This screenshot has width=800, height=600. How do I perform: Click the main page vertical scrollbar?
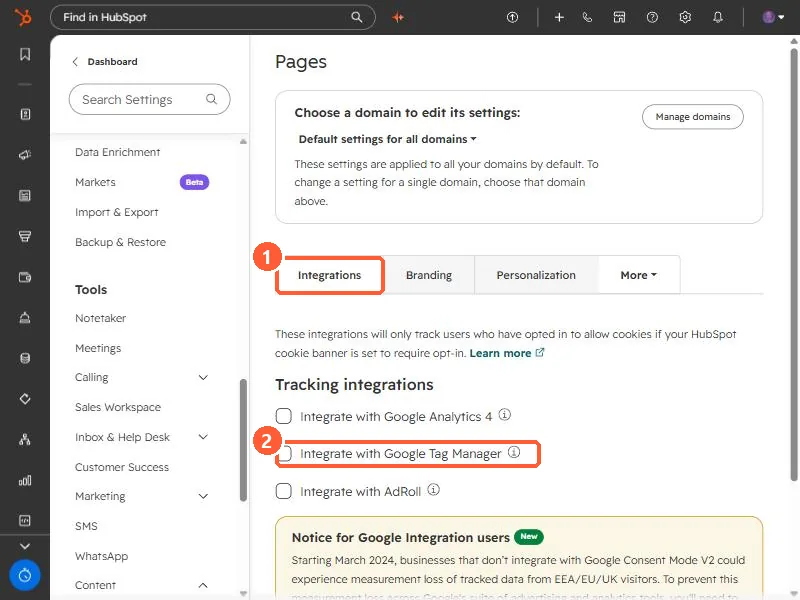[794, 265]
